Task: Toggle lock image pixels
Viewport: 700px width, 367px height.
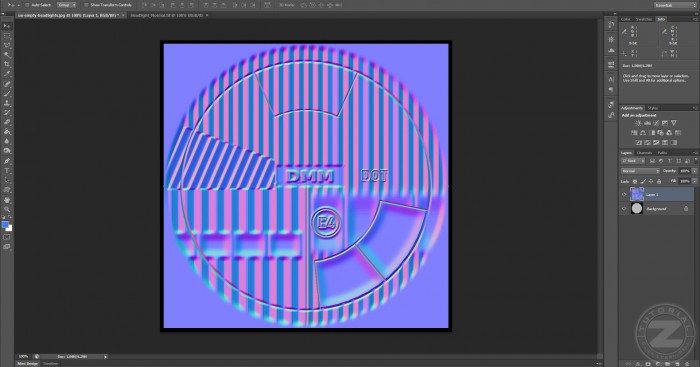Action: coord(643,181)
